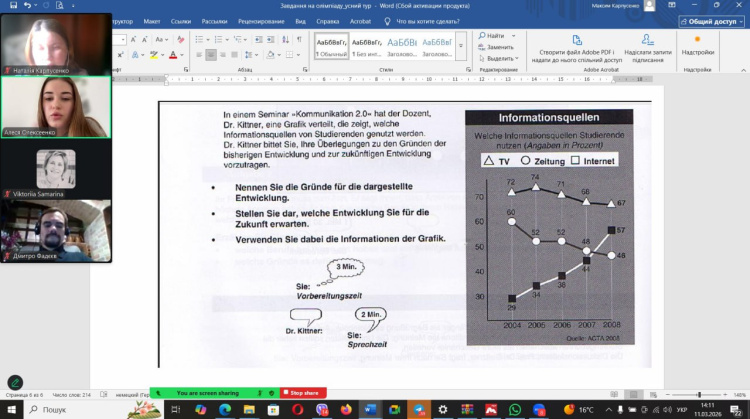
Task: Click the Найти search button
Action: click(x=491, y=36)
